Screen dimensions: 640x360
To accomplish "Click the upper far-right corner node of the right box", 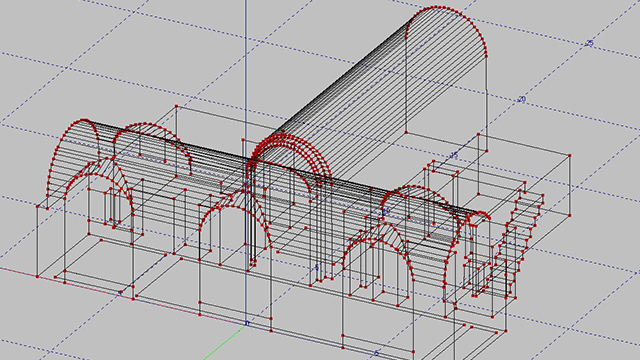I will tap(570, 156).
